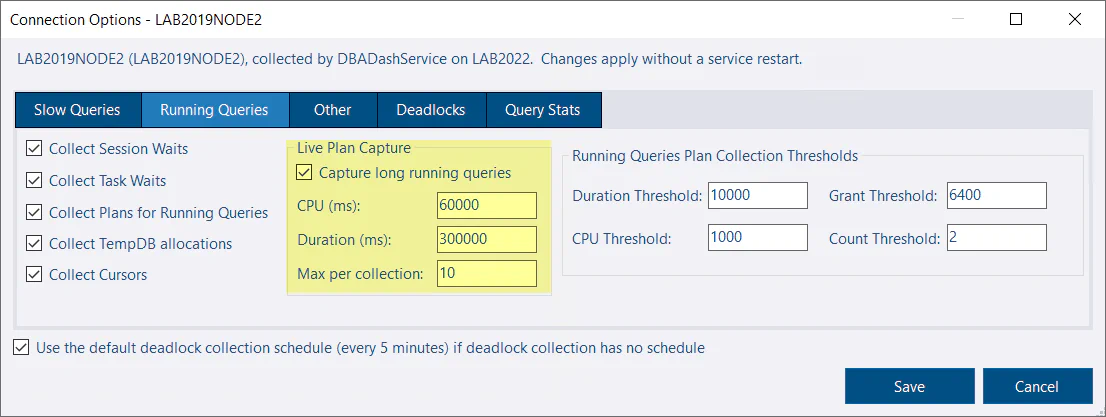This screenshot has width=1106, height=417.
Task: Click the CPU (ms) input field
Action: (487, 205)
